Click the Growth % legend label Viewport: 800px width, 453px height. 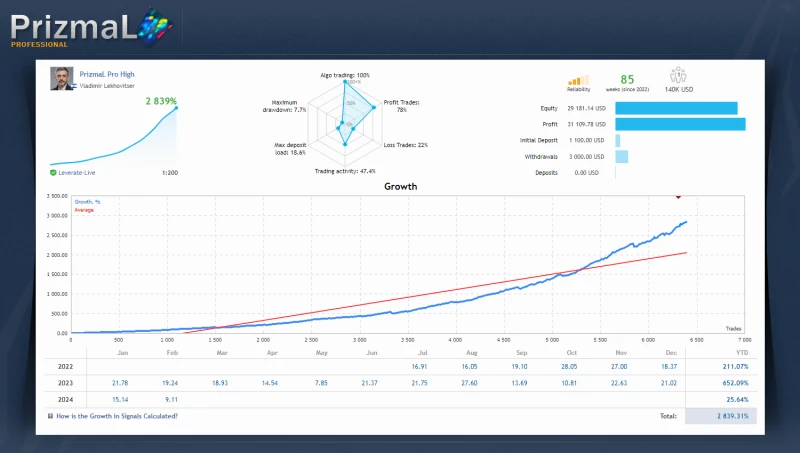88,202
